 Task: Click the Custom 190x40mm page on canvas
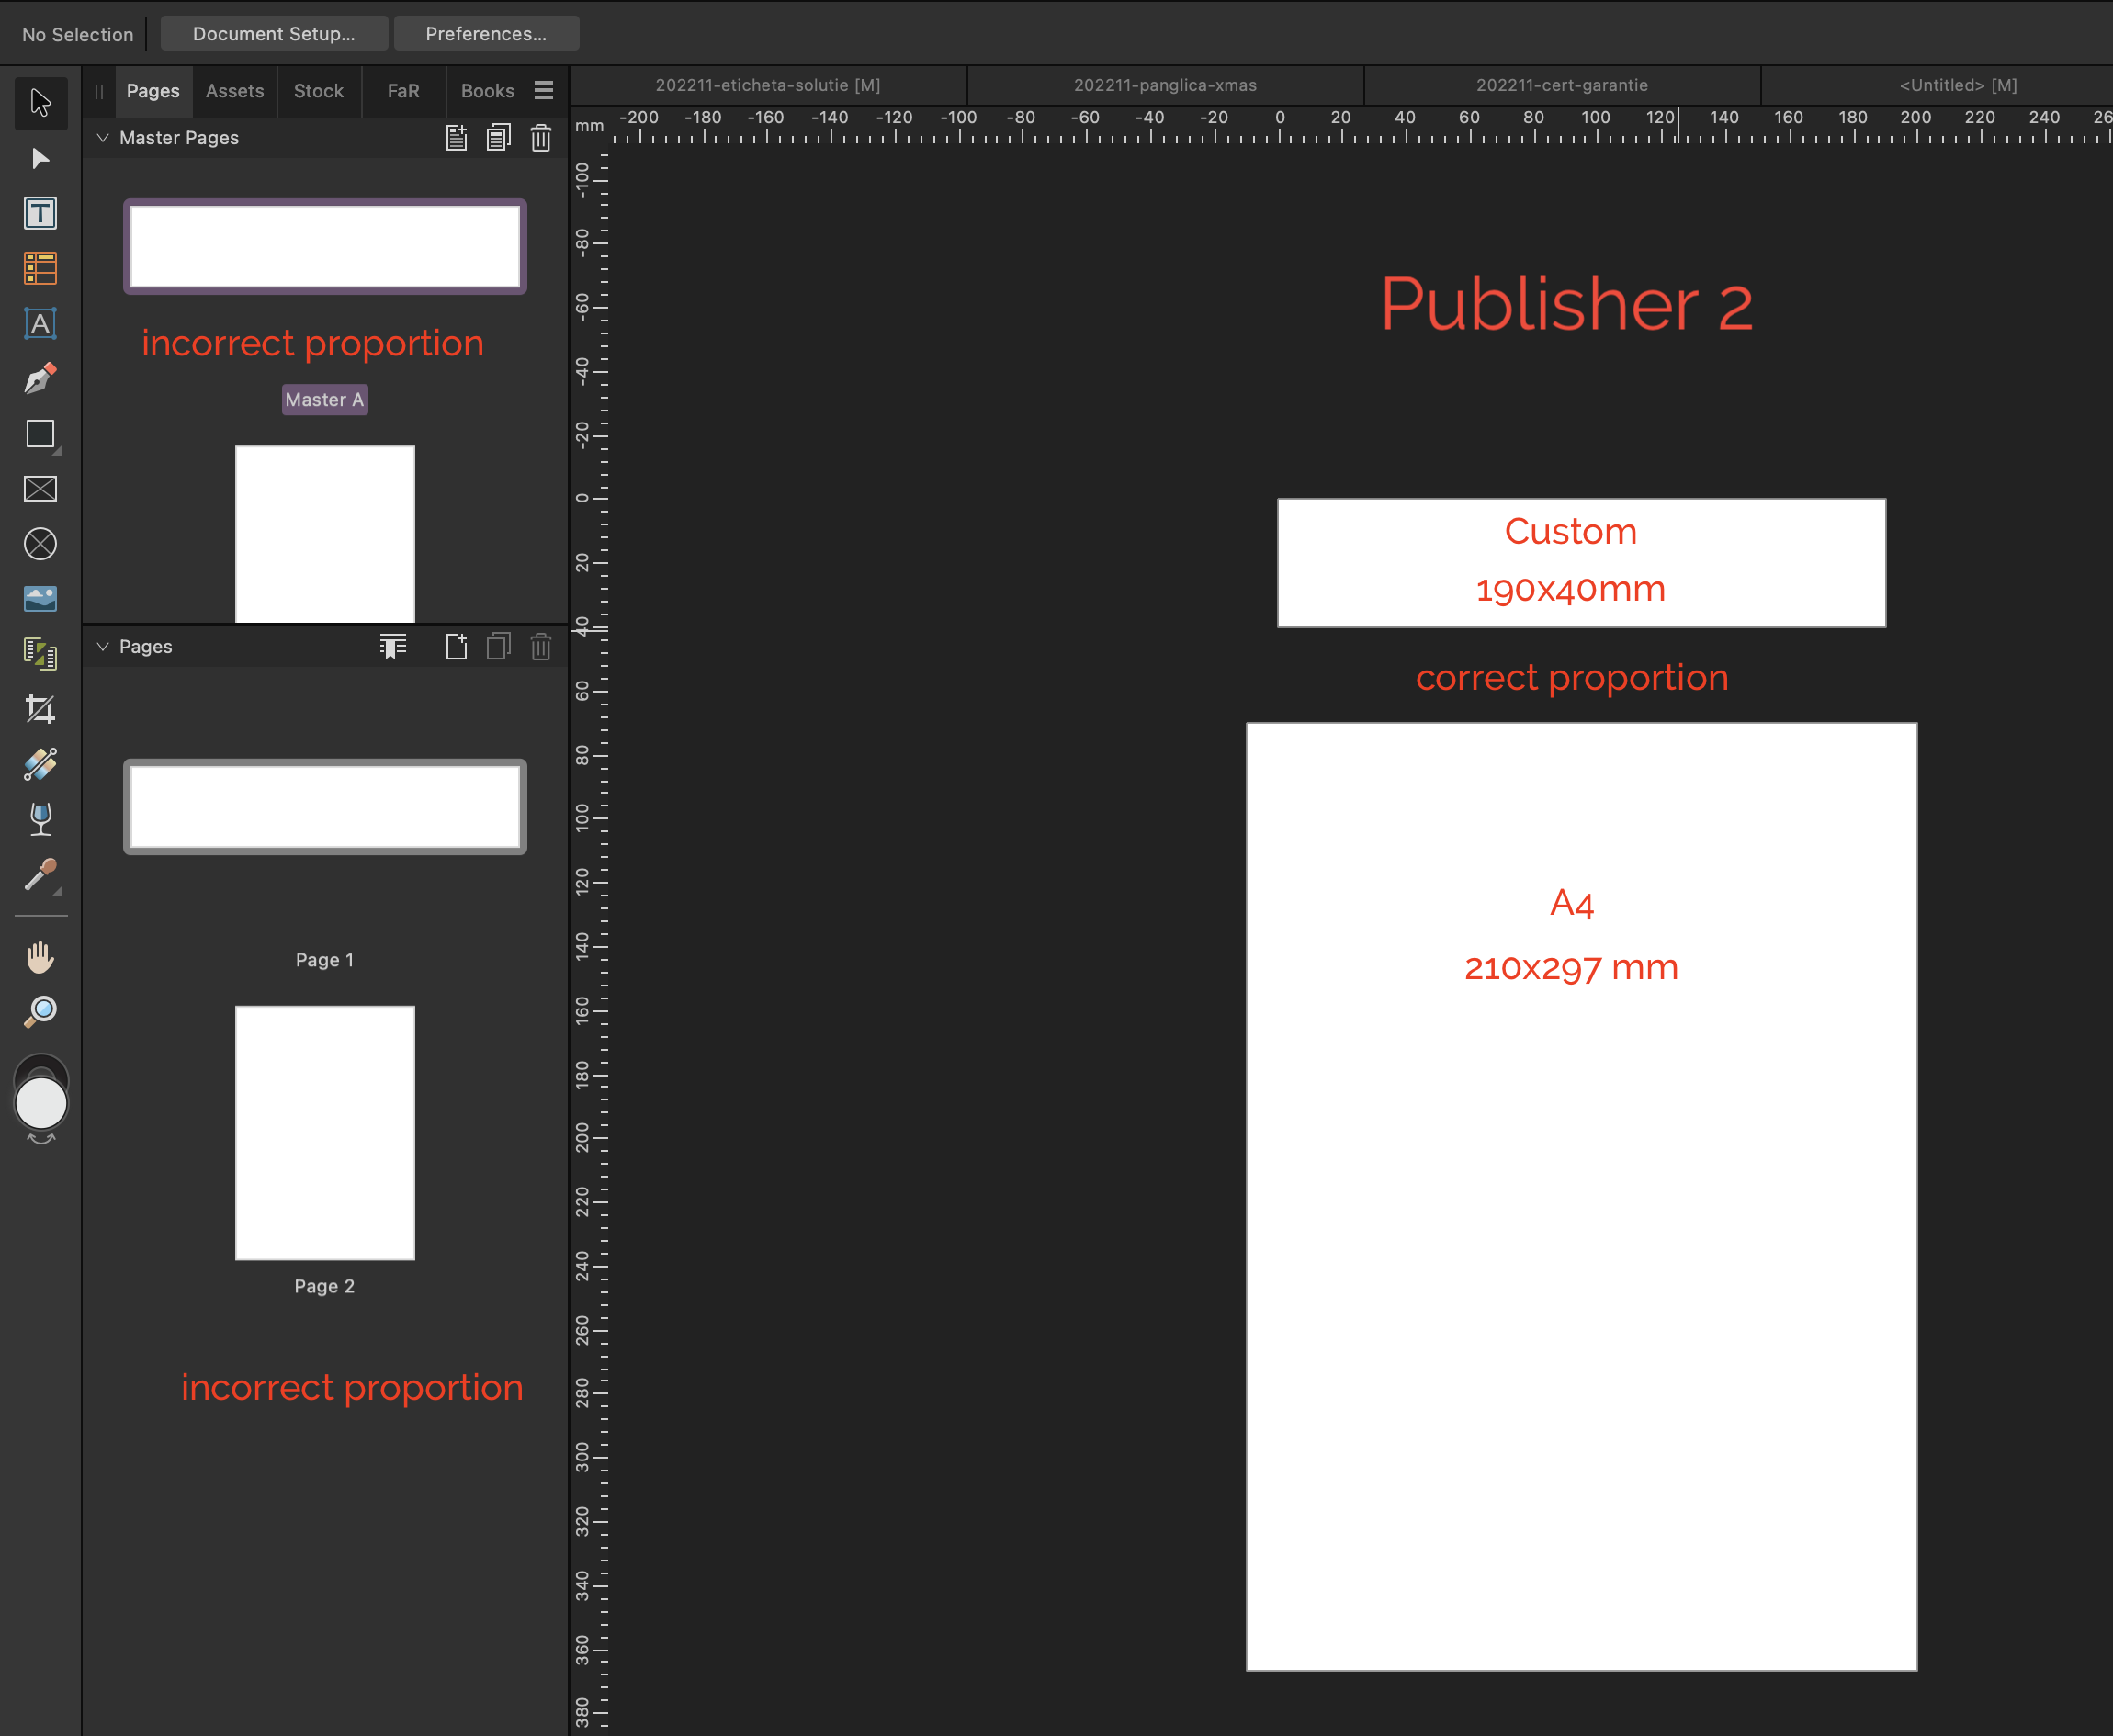coord(1581,563)
